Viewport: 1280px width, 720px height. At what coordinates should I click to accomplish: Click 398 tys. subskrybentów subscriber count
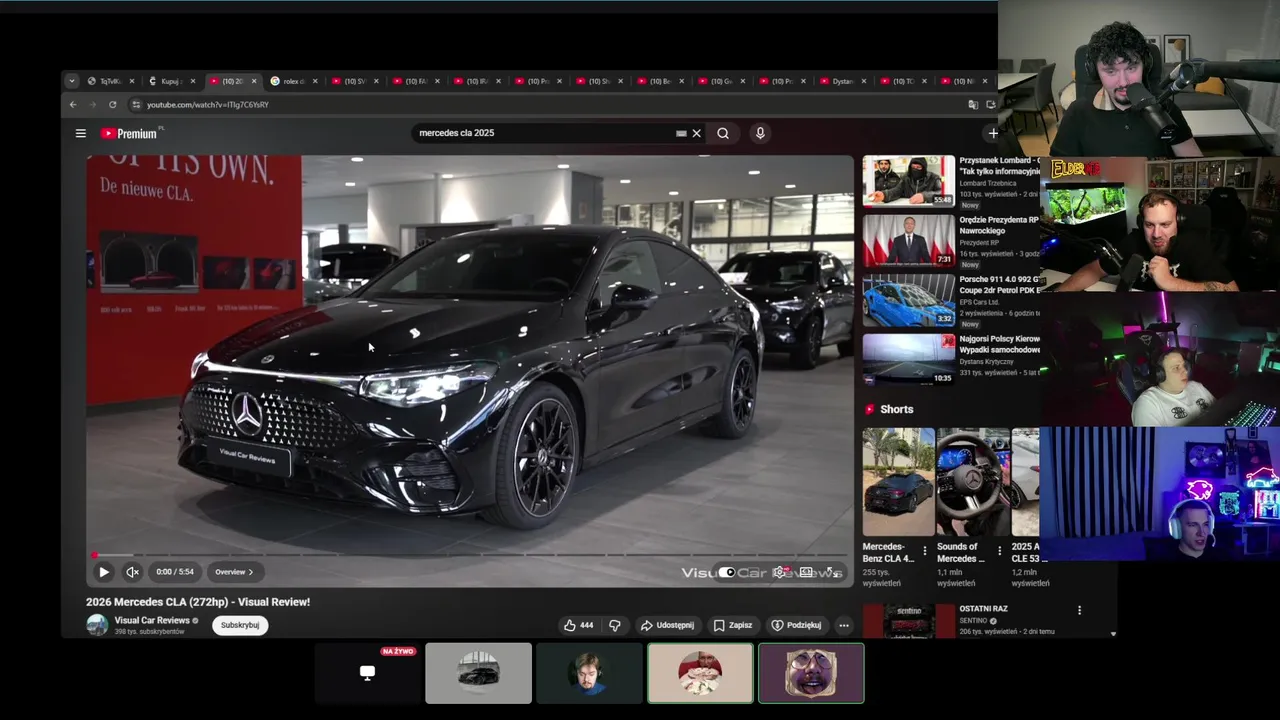pos(149,632)
